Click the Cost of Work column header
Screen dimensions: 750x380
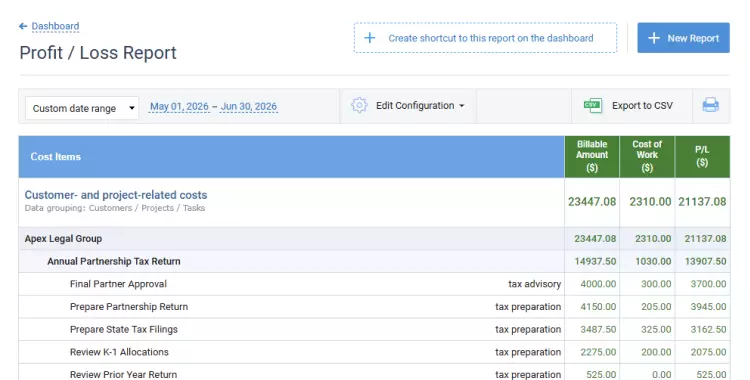[x=647, y=156]
